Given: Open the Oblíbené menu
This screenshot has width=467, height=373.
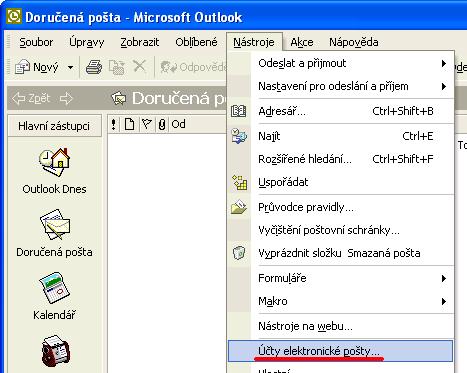Looking at the screenshot, I should coord(196,42).
